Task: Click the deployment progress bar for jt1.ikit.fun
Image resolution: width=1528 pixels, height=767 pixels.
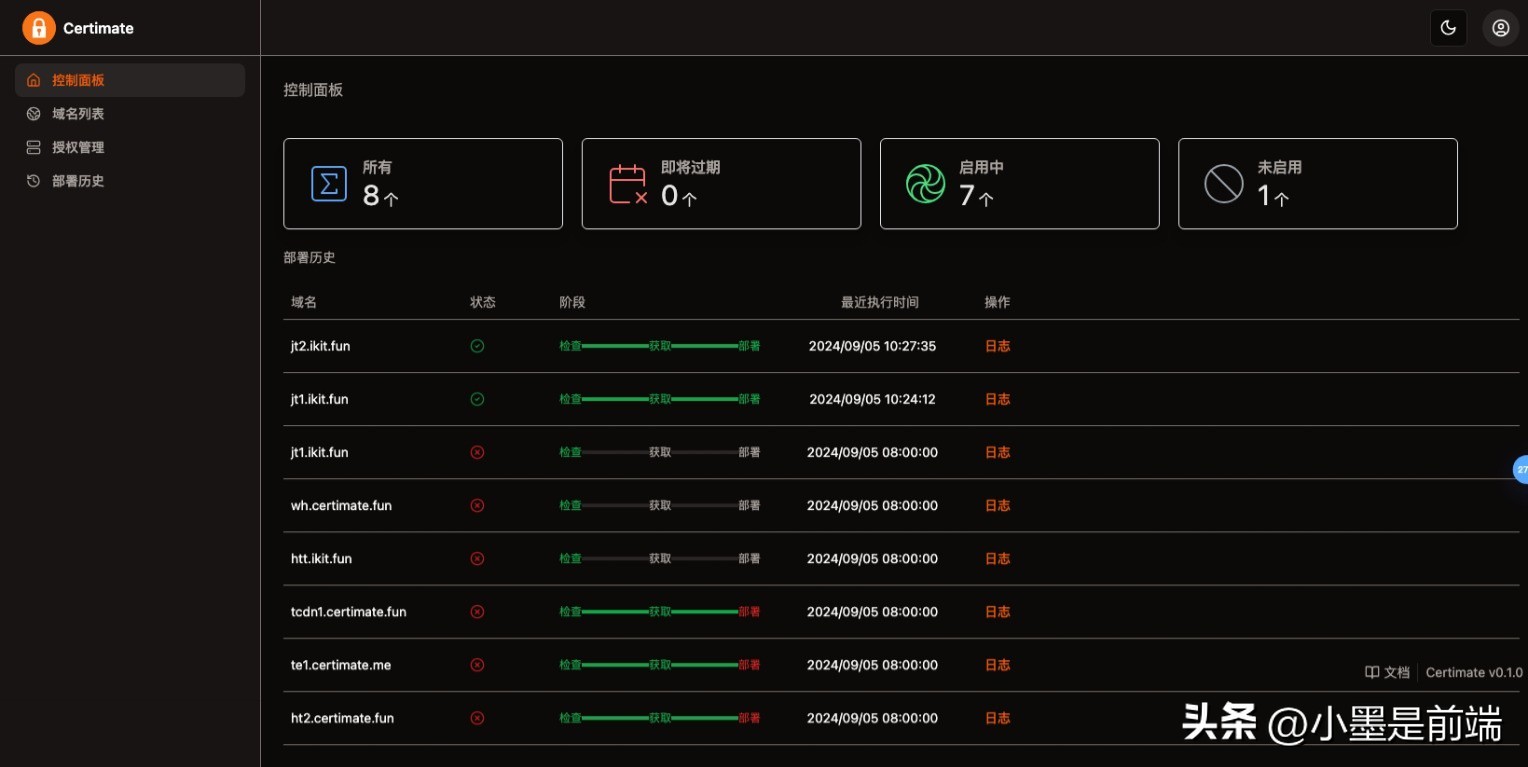Action: [660, 399]
